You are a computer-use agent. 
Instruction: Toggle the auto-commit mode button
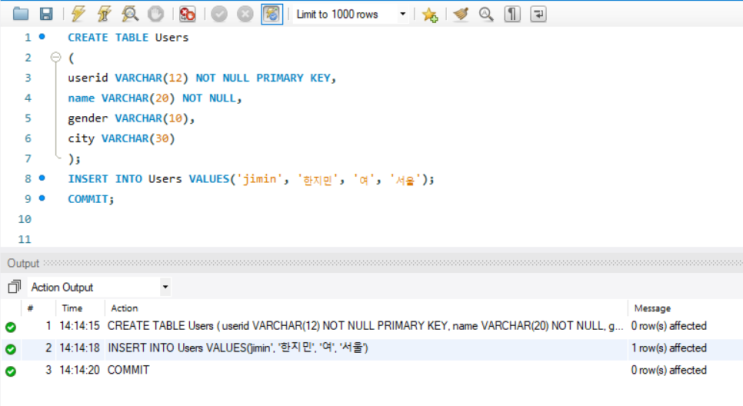(x=271, y=14)
